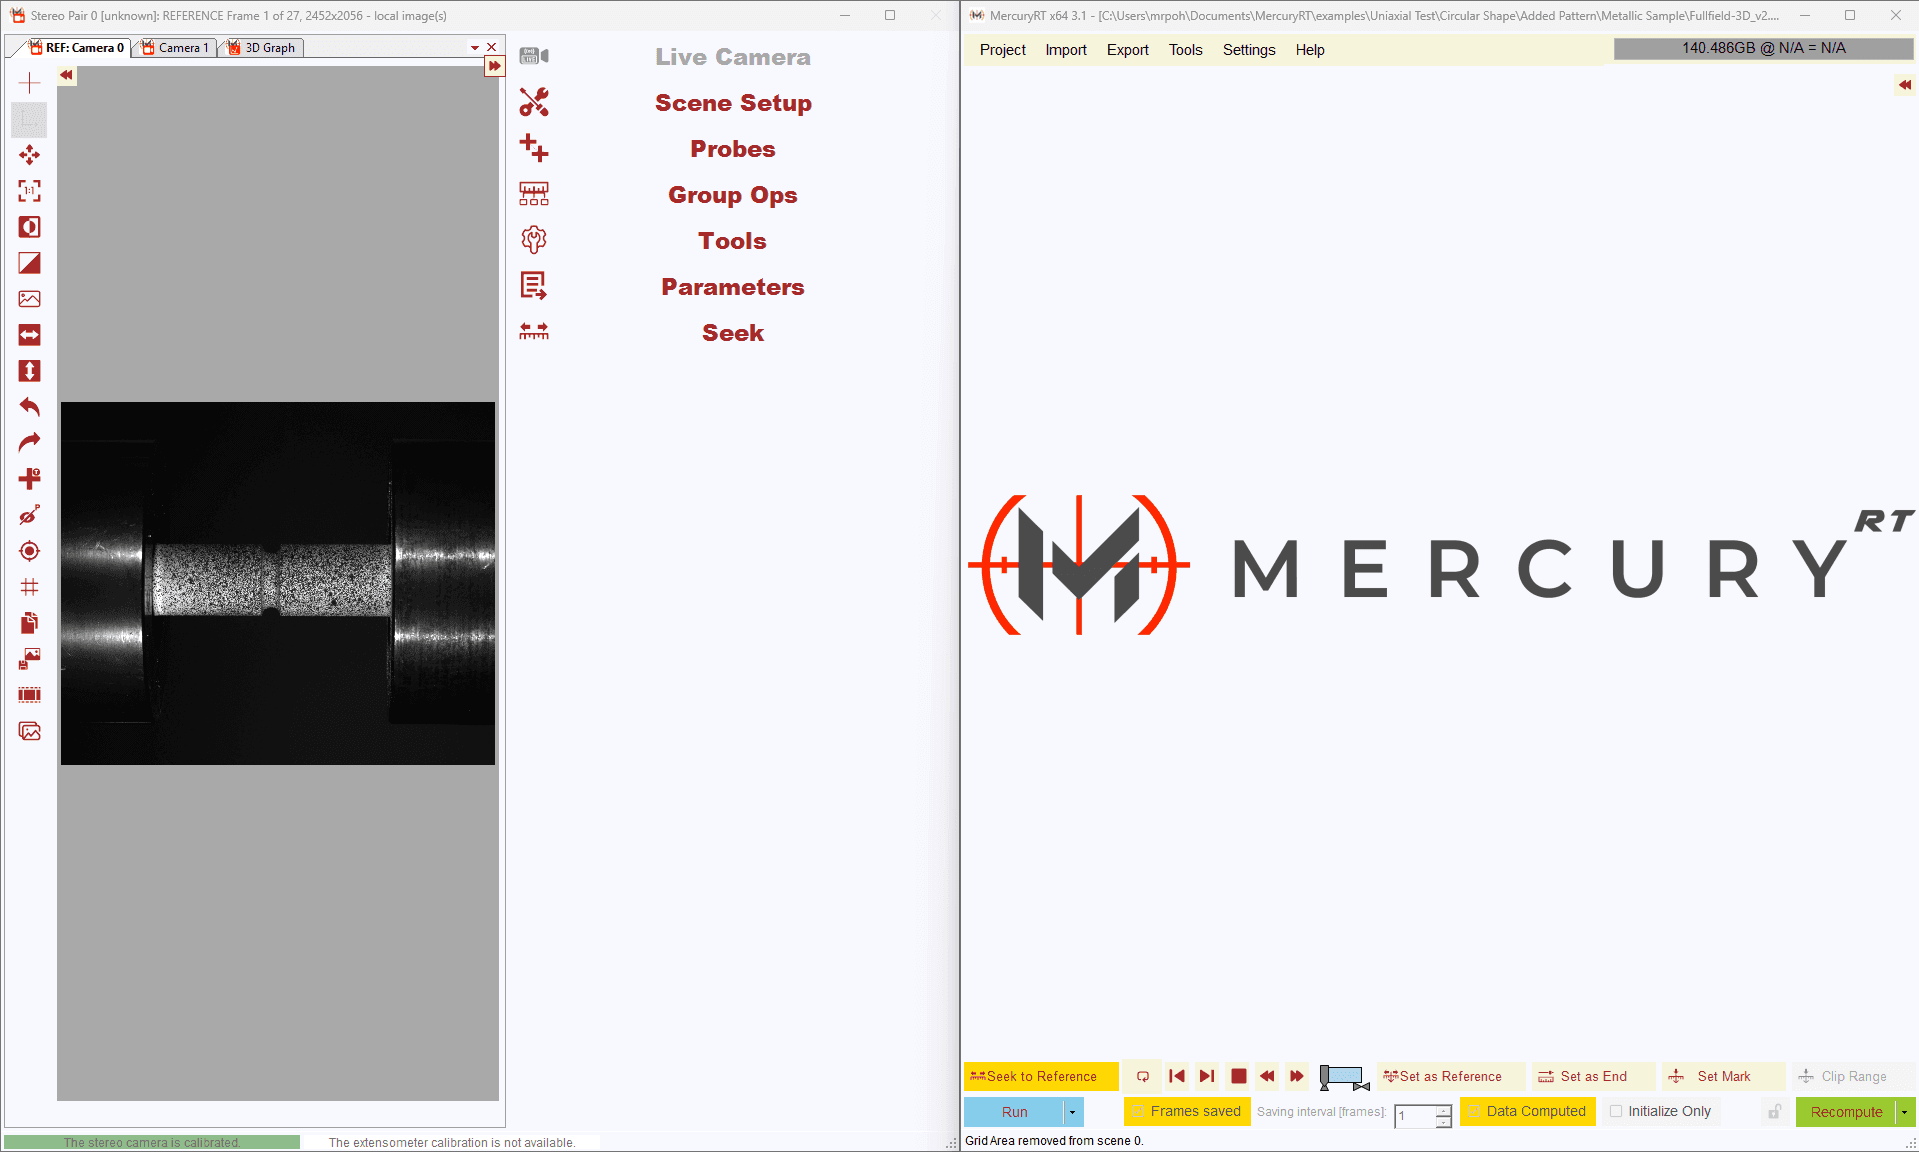Viewport: 1919px width, 1152px height.
Task: Open the Project menu
Action: click(x=1003, y=50)
